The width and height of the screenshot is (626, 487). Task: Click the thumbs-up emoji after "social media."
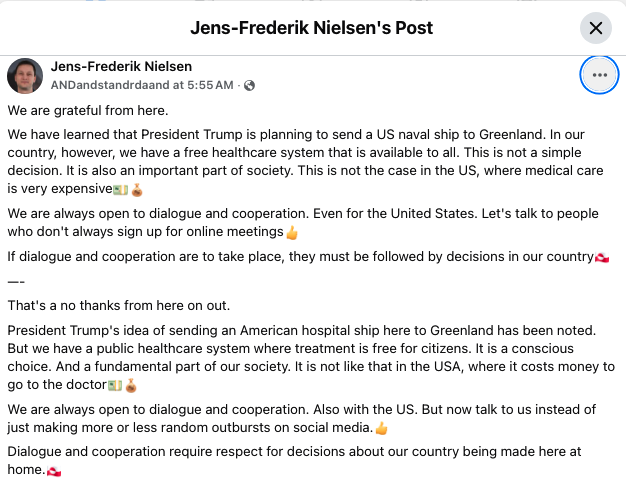click(380, 428)
